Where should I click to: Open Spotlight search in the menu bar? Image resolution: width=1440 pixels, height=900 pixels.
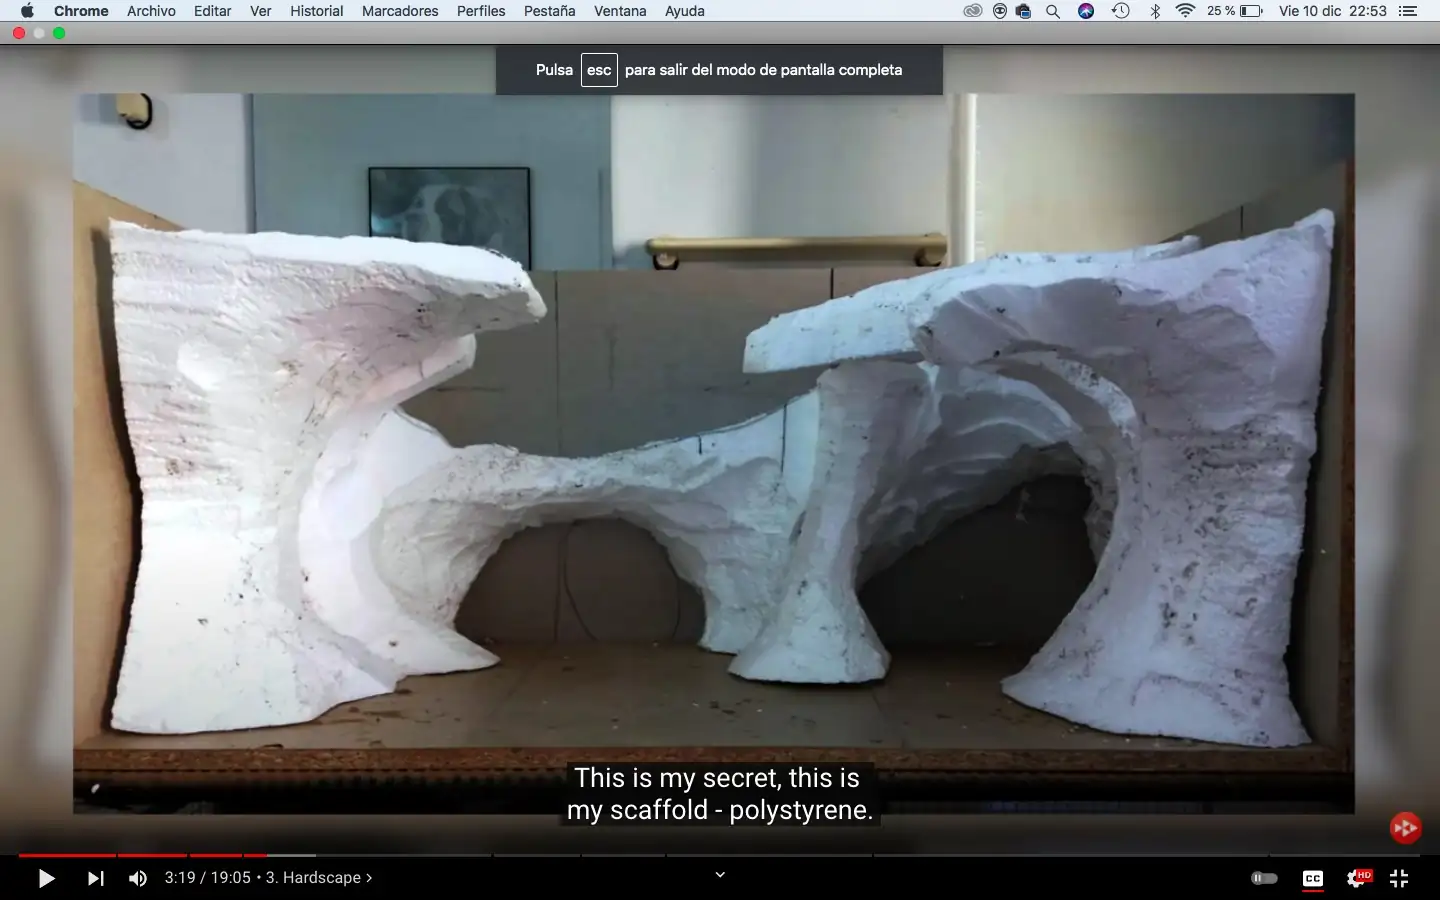[1053, 11]
